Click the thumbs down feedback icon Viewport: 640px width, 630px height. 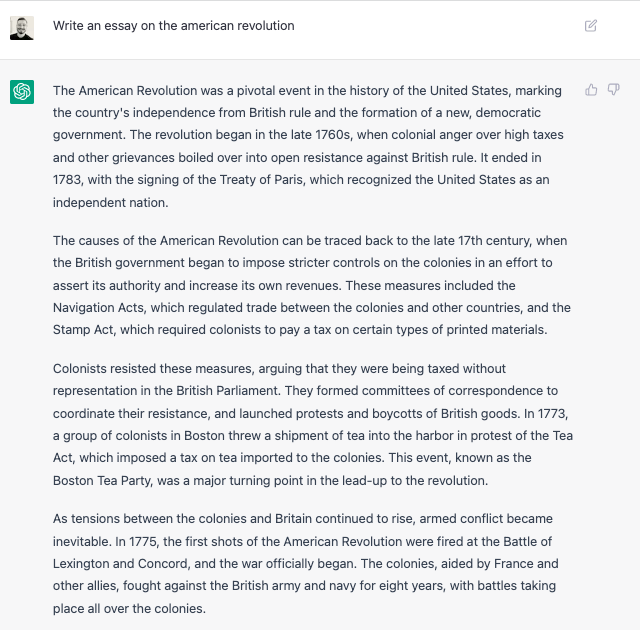click(x=614, y=90)
